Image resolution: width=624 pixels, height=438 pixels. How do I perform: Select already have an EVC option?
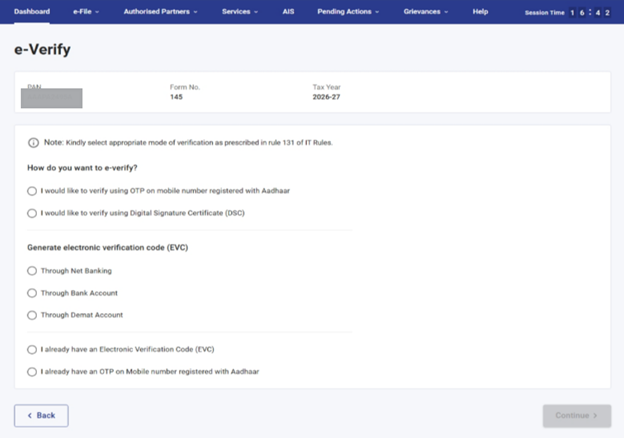32,349
